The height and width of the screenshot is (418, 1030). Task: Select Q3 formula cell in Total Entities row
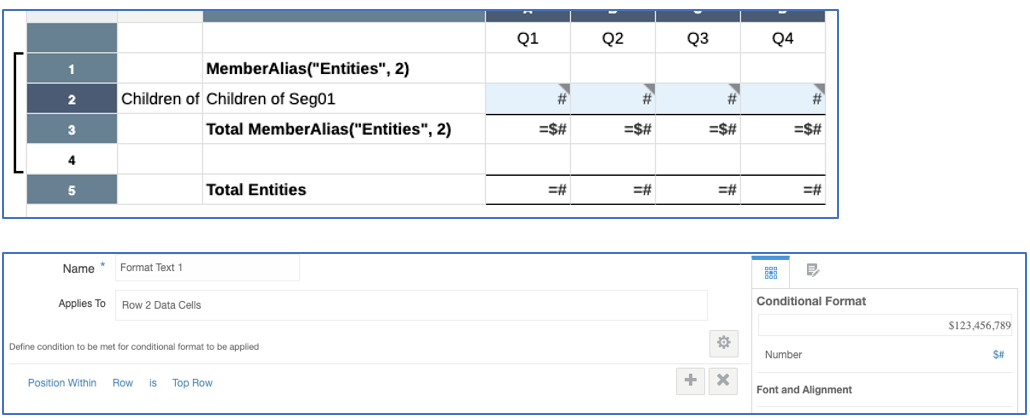click(697, 190)
